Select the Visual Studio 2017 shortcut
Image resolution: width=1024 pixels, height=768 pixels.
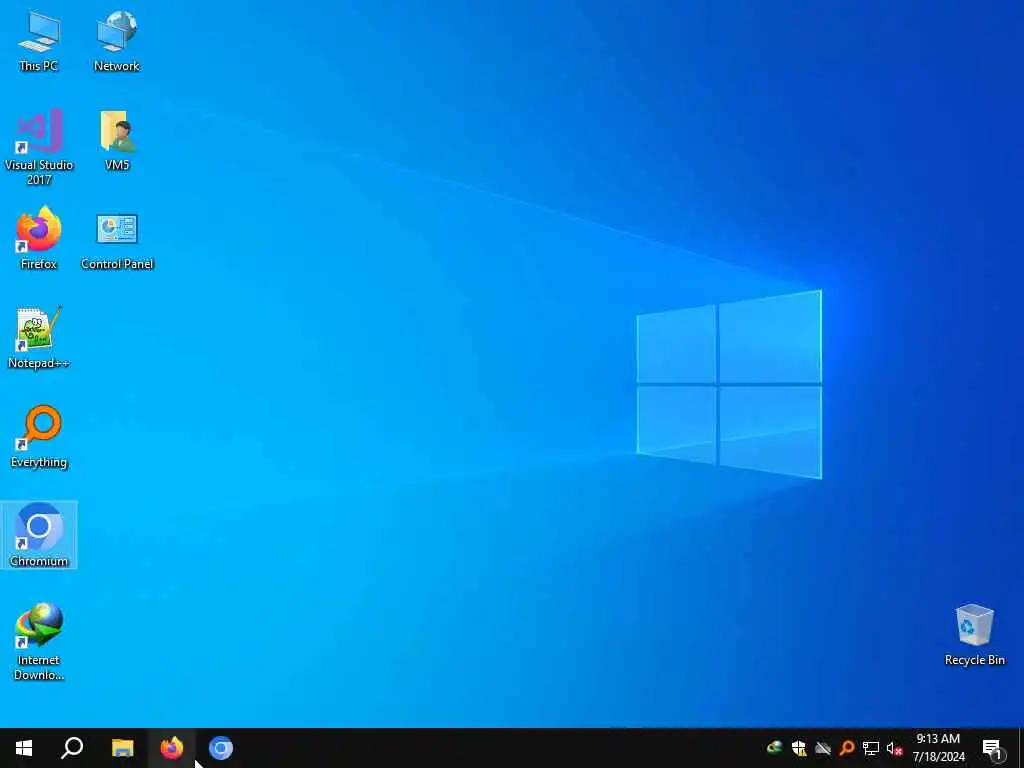39,148
